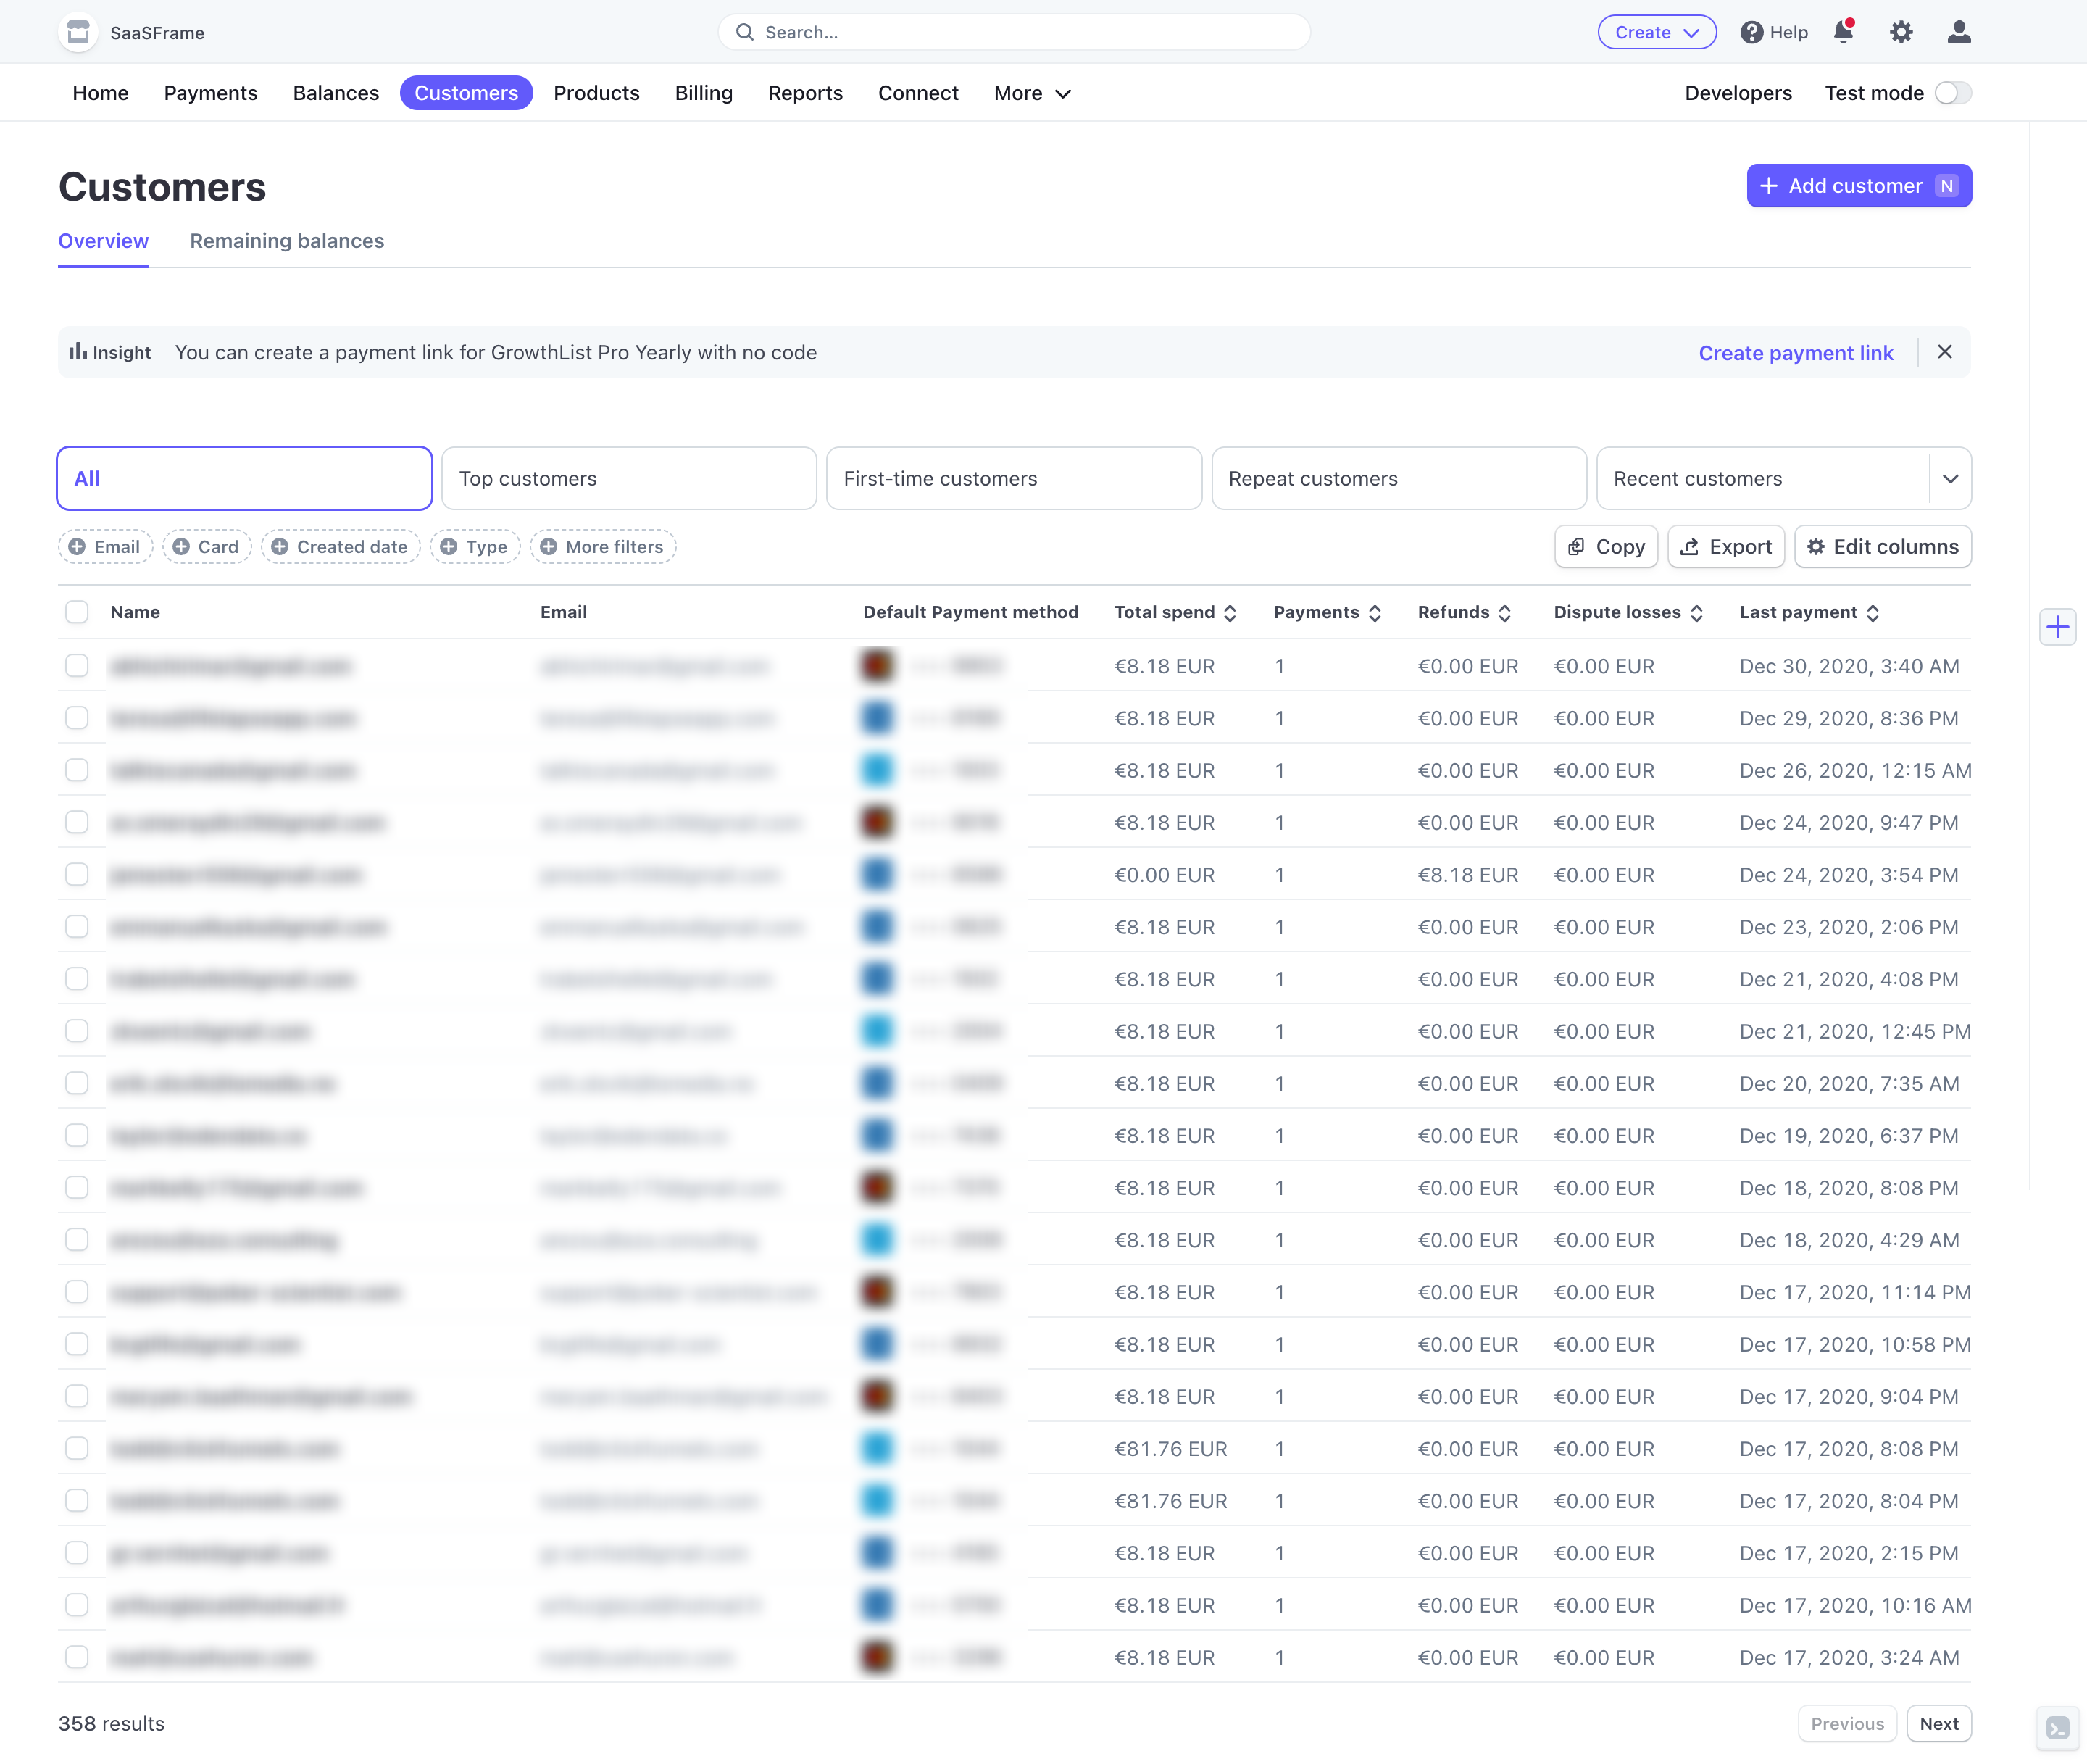
Task: Export the customer list
Action: [x=1726, y=547]
